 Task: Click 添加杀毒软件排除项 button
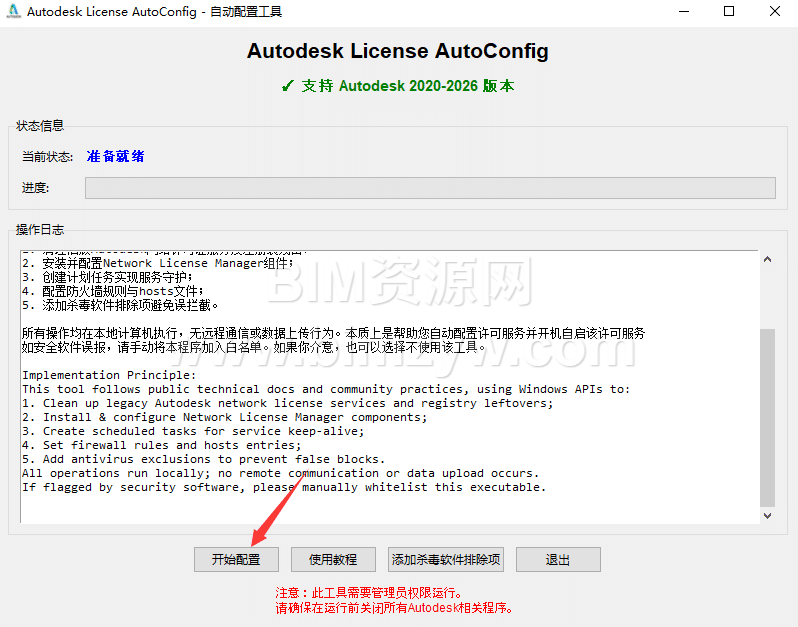[446, 559]
